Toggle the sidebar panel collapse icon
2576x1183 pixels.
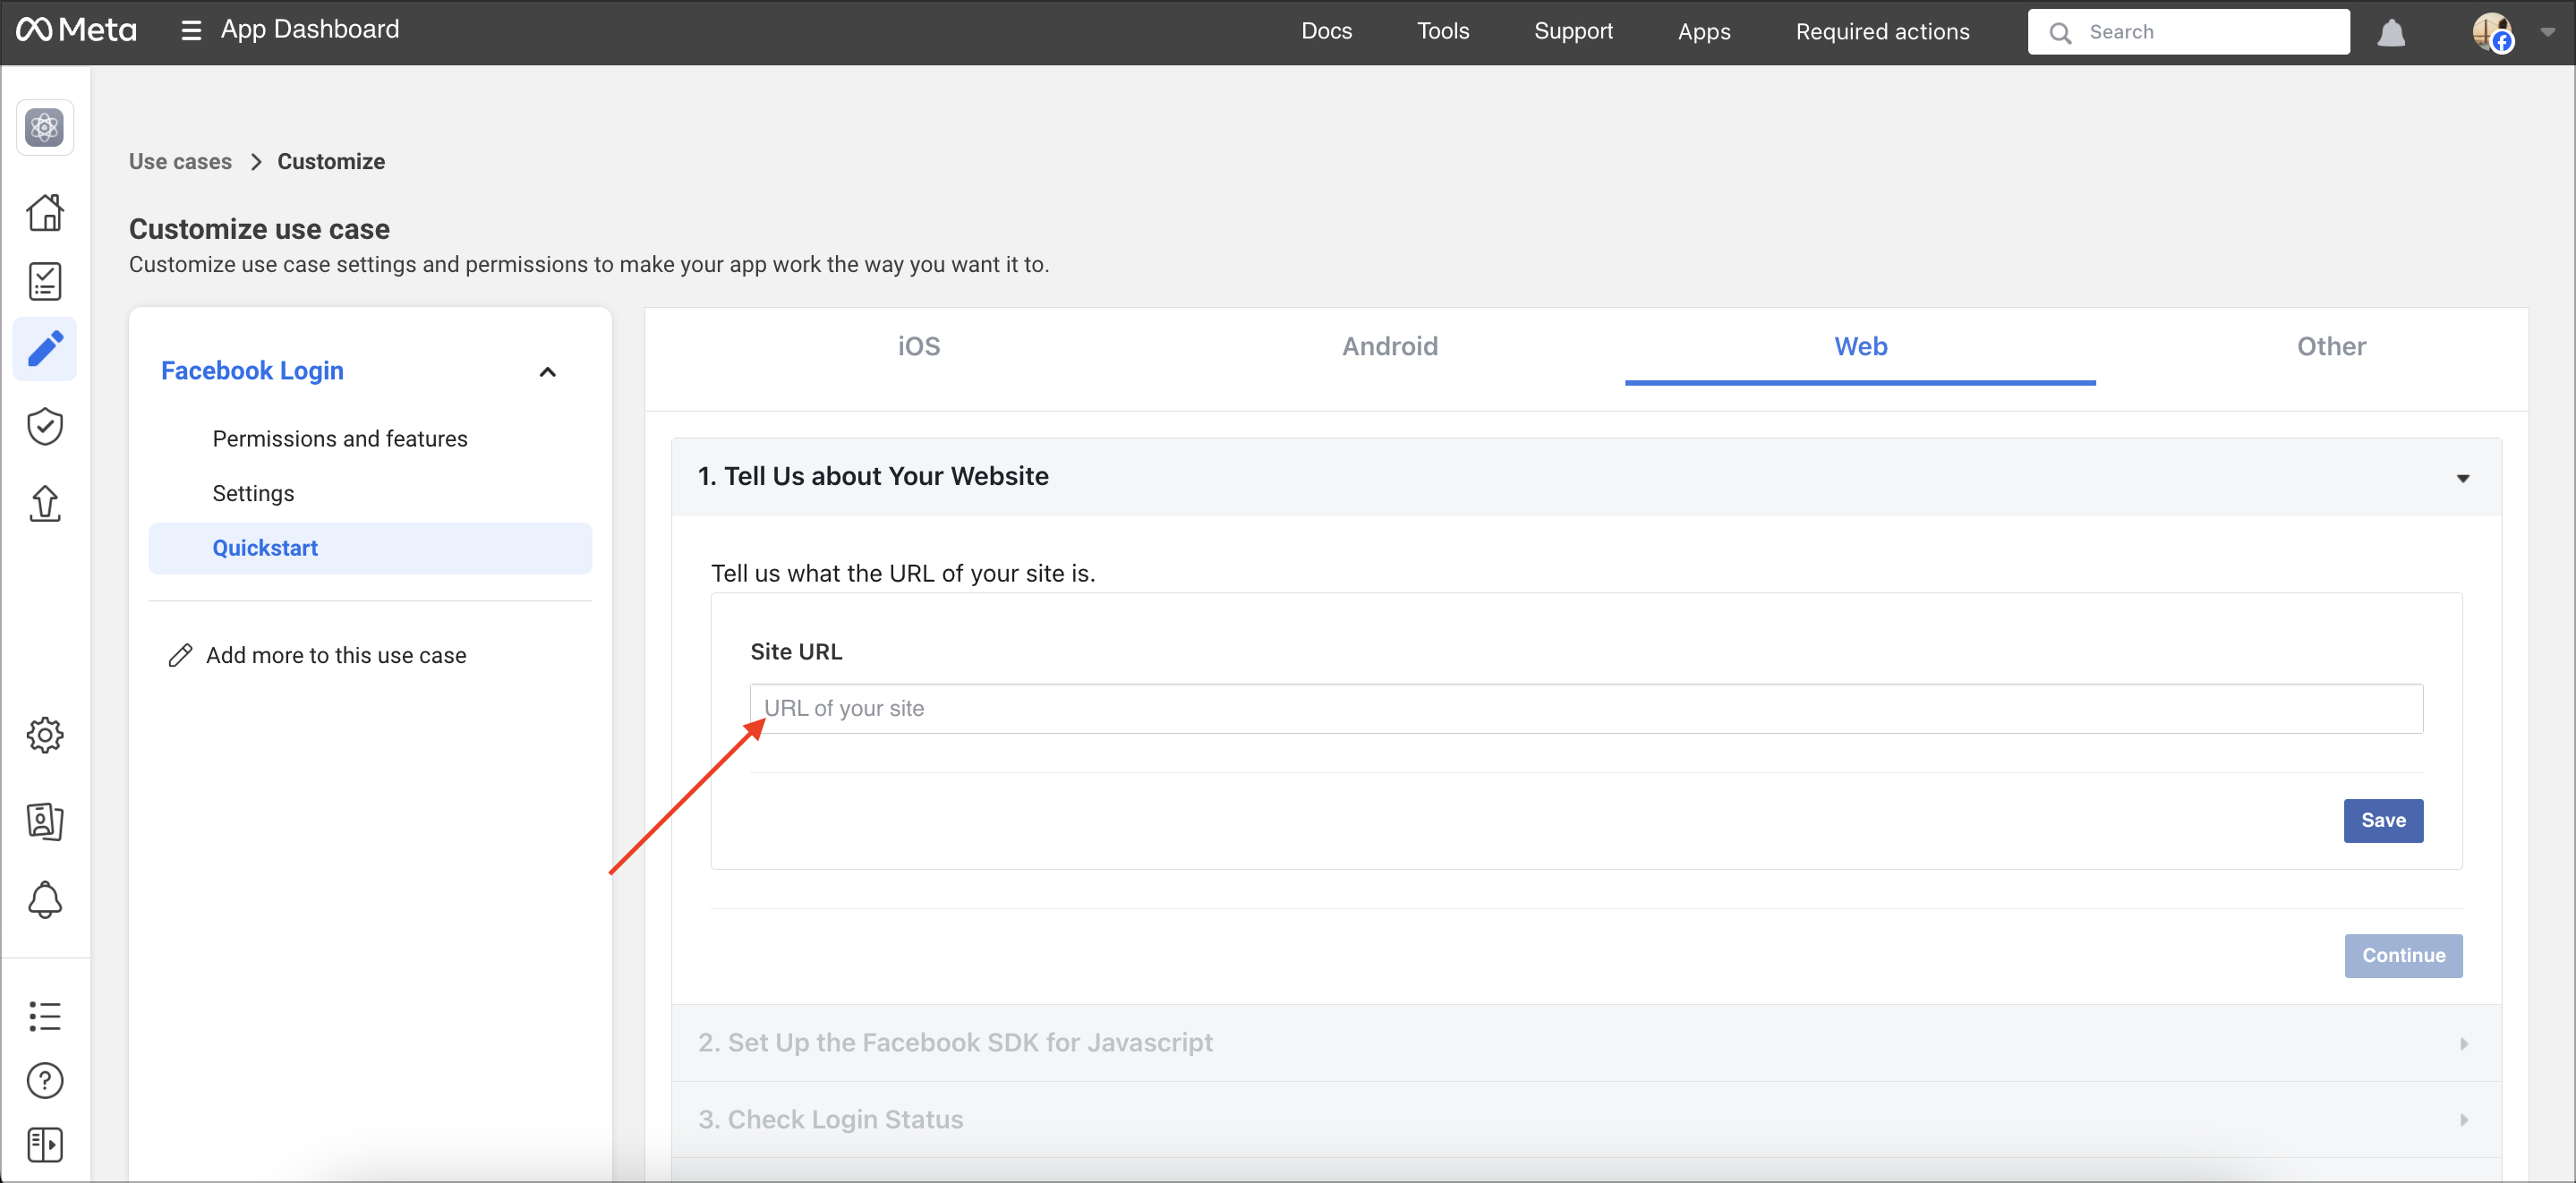[x=45, y=1145]
